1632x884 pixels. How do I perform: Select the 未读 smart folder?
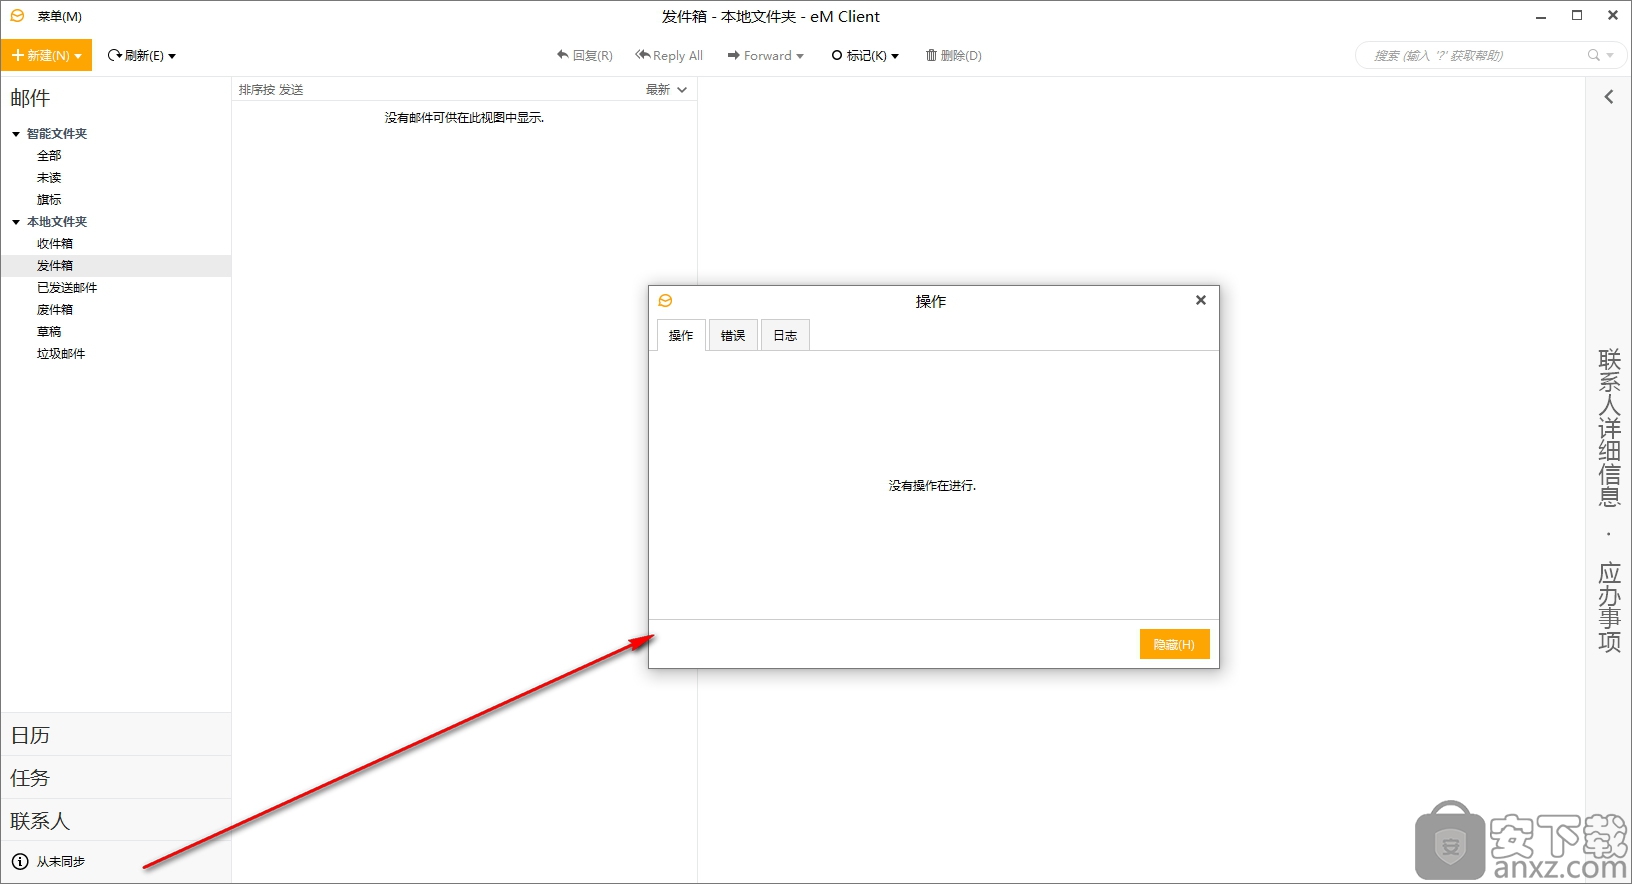click(49, 177)
